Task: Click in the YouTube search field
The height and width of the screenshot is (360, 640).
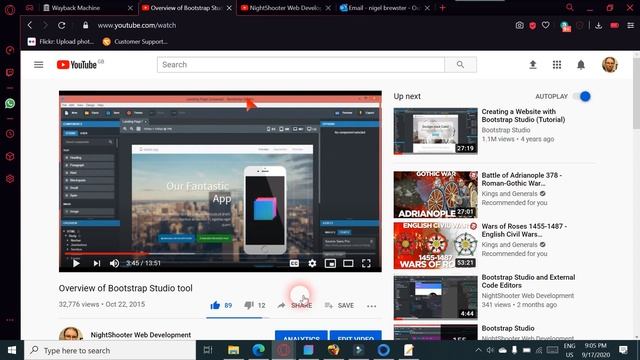Action: pos(301,64)
